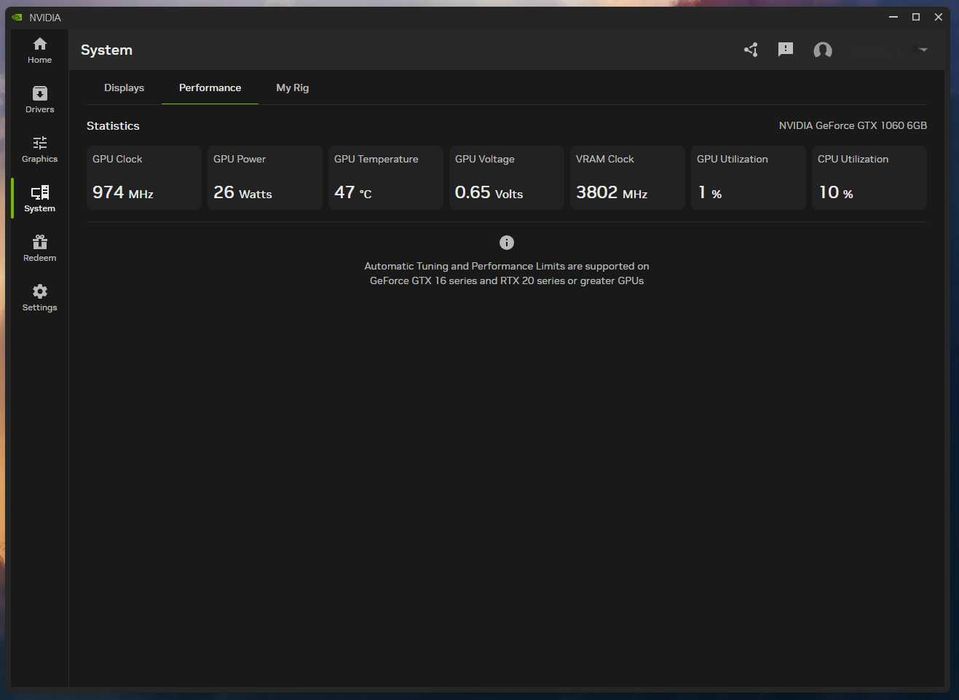Screen dimensions: 959x700
Task: Click the GPU Utilization 1 % card
Action: pyautogui.click(x=748, y=178)
